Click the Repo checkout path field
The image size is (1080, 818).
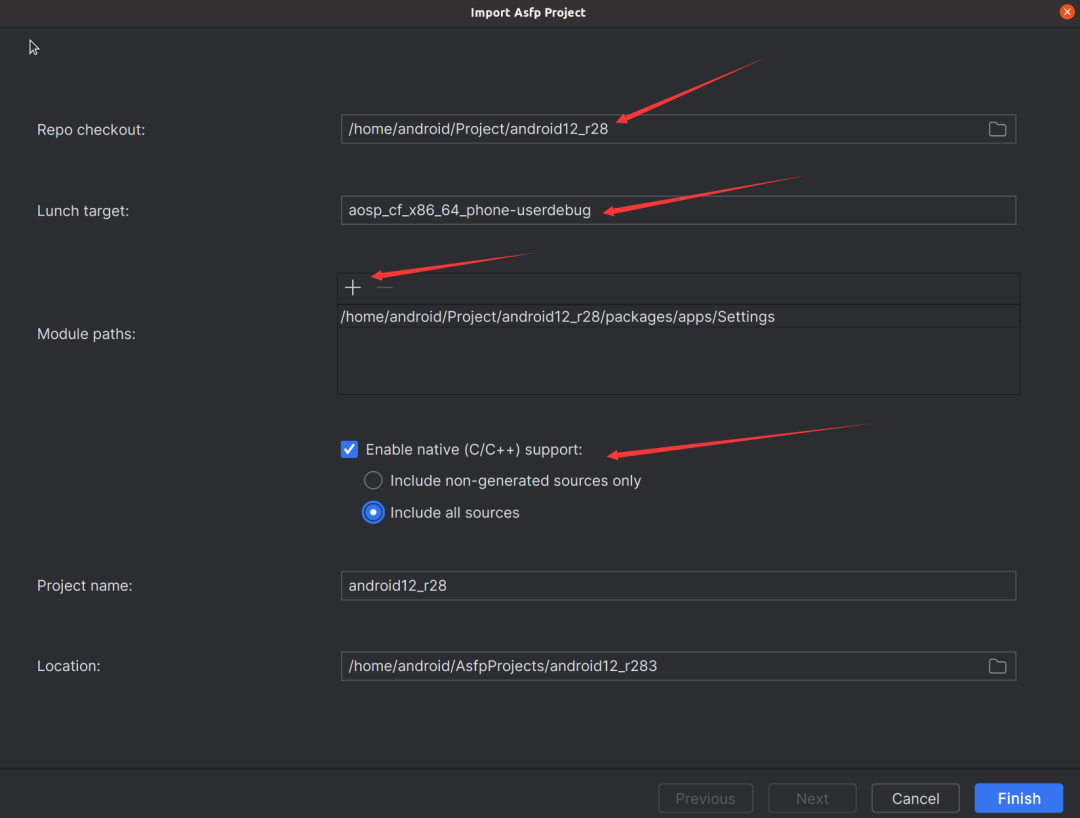coord(678,129)
